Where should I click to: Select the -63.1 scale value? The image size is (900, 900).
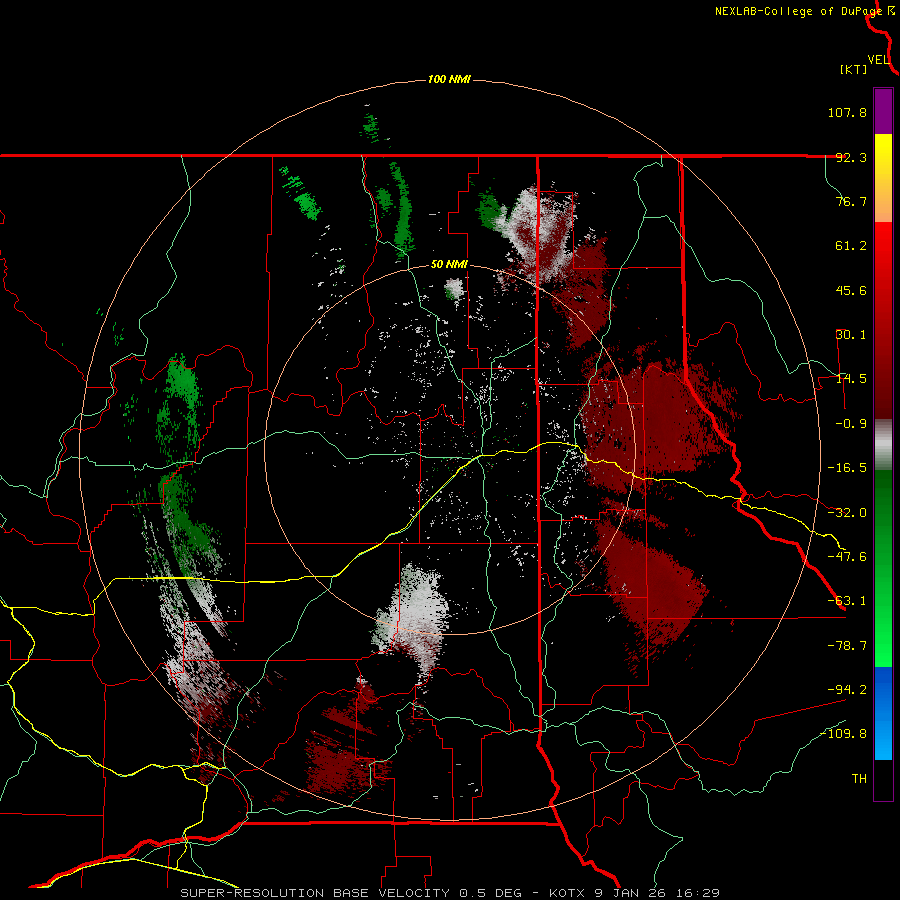coord(847,601)
